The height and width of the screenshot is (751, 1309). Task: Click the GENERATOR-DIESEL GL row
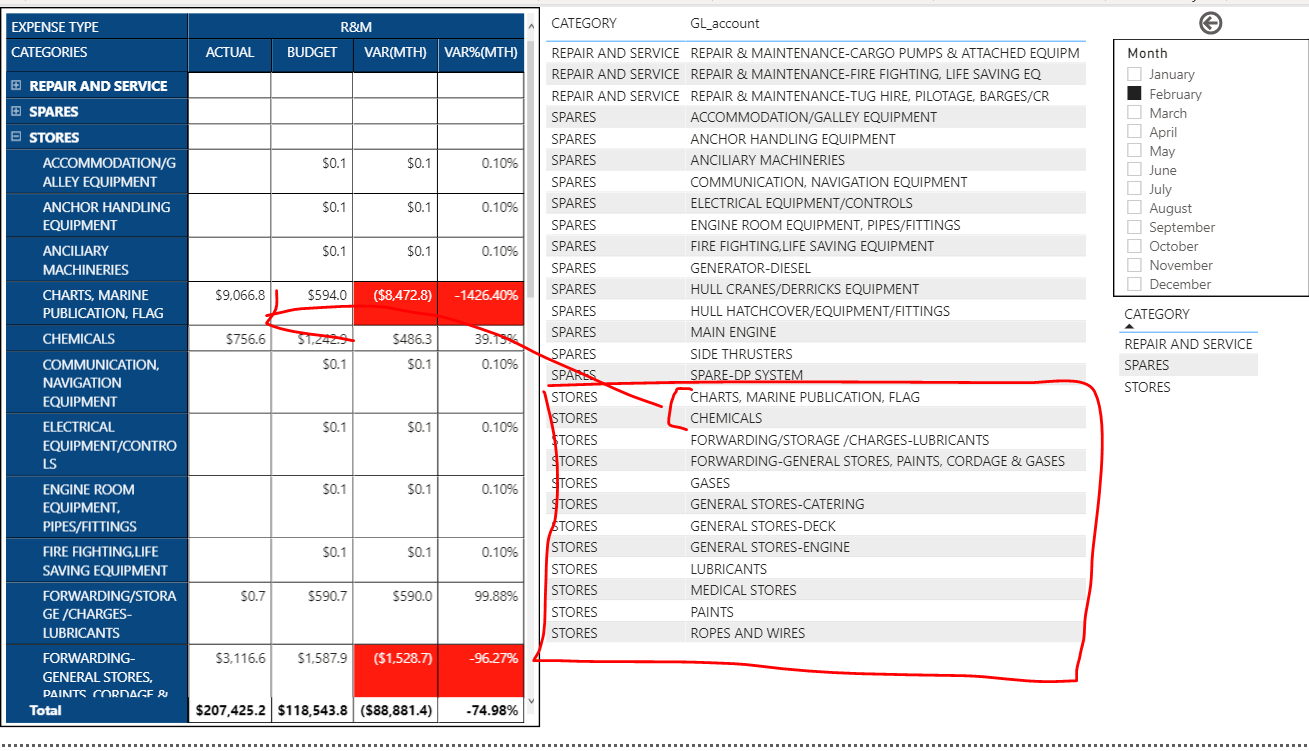816,268
